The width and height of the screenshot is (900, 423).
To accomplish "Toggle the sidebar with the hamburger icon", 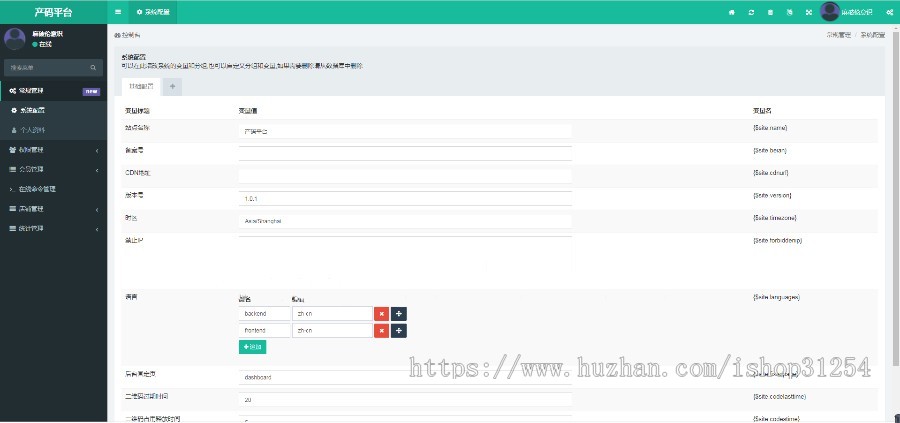I will 118,12.
